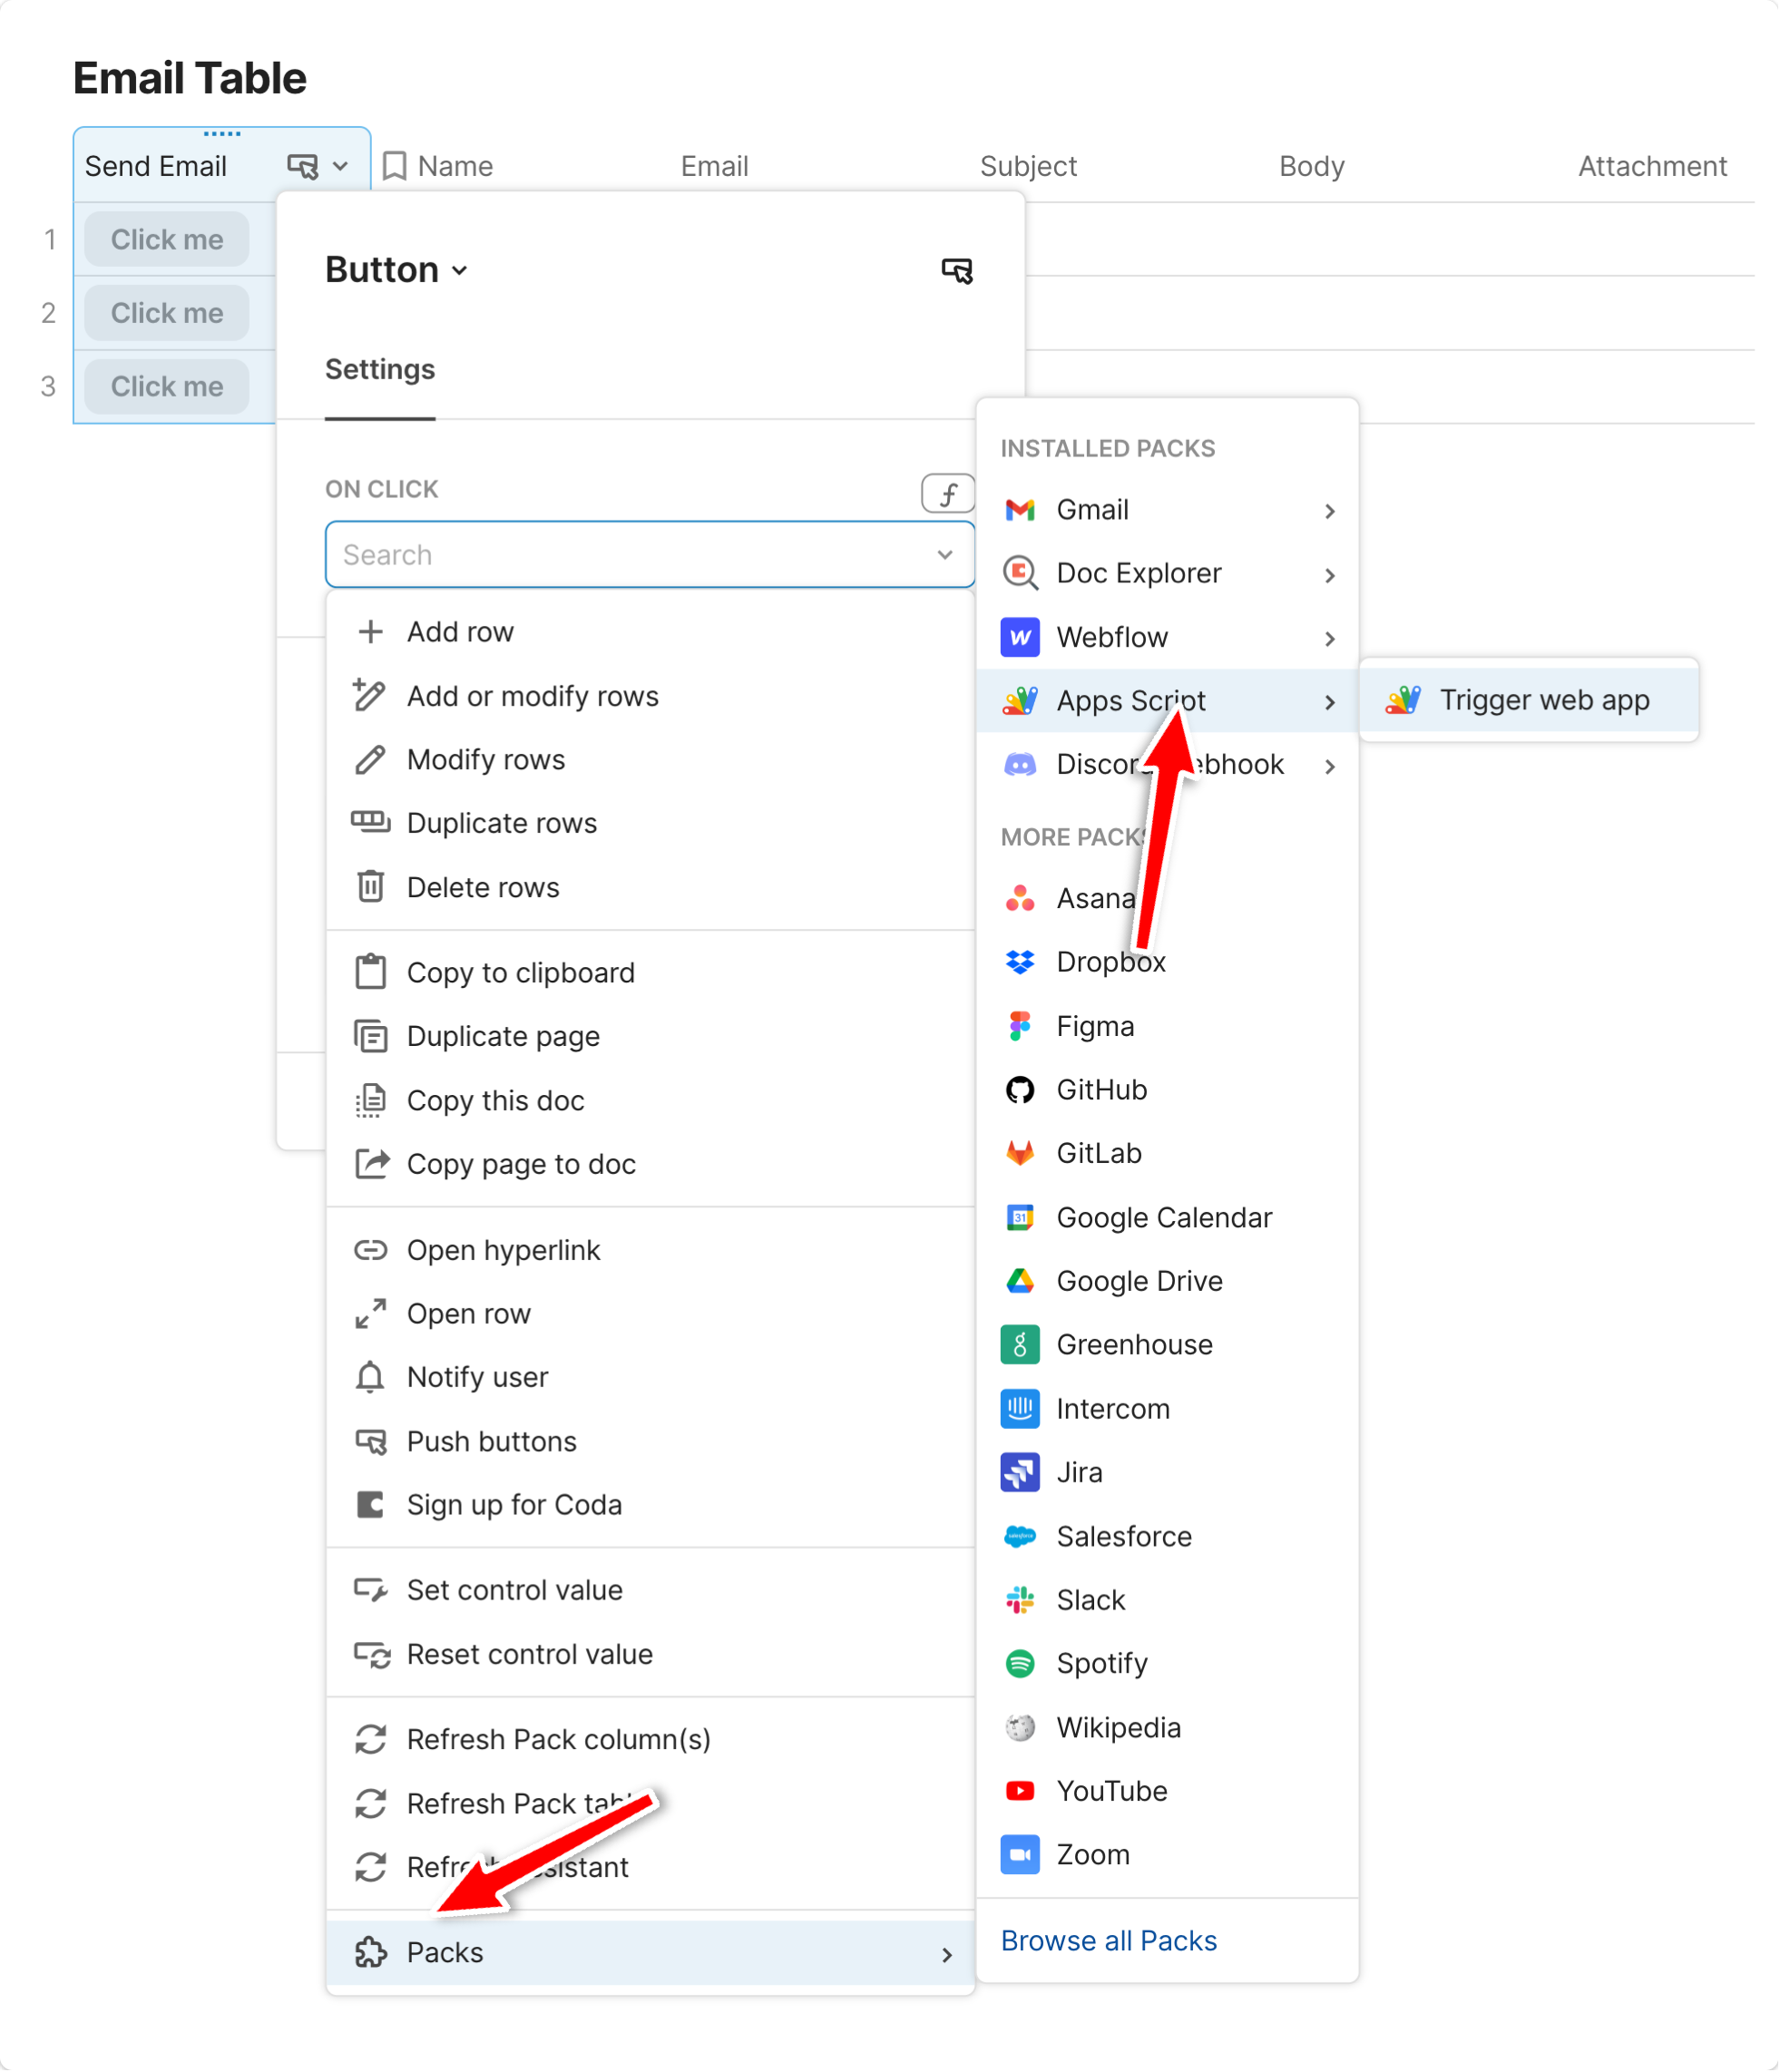The width and height of the screenshot is (1780, 2072).
Task: Click the Webflow pack icon
Action: pyautogui.click(x=1020, y=637)
